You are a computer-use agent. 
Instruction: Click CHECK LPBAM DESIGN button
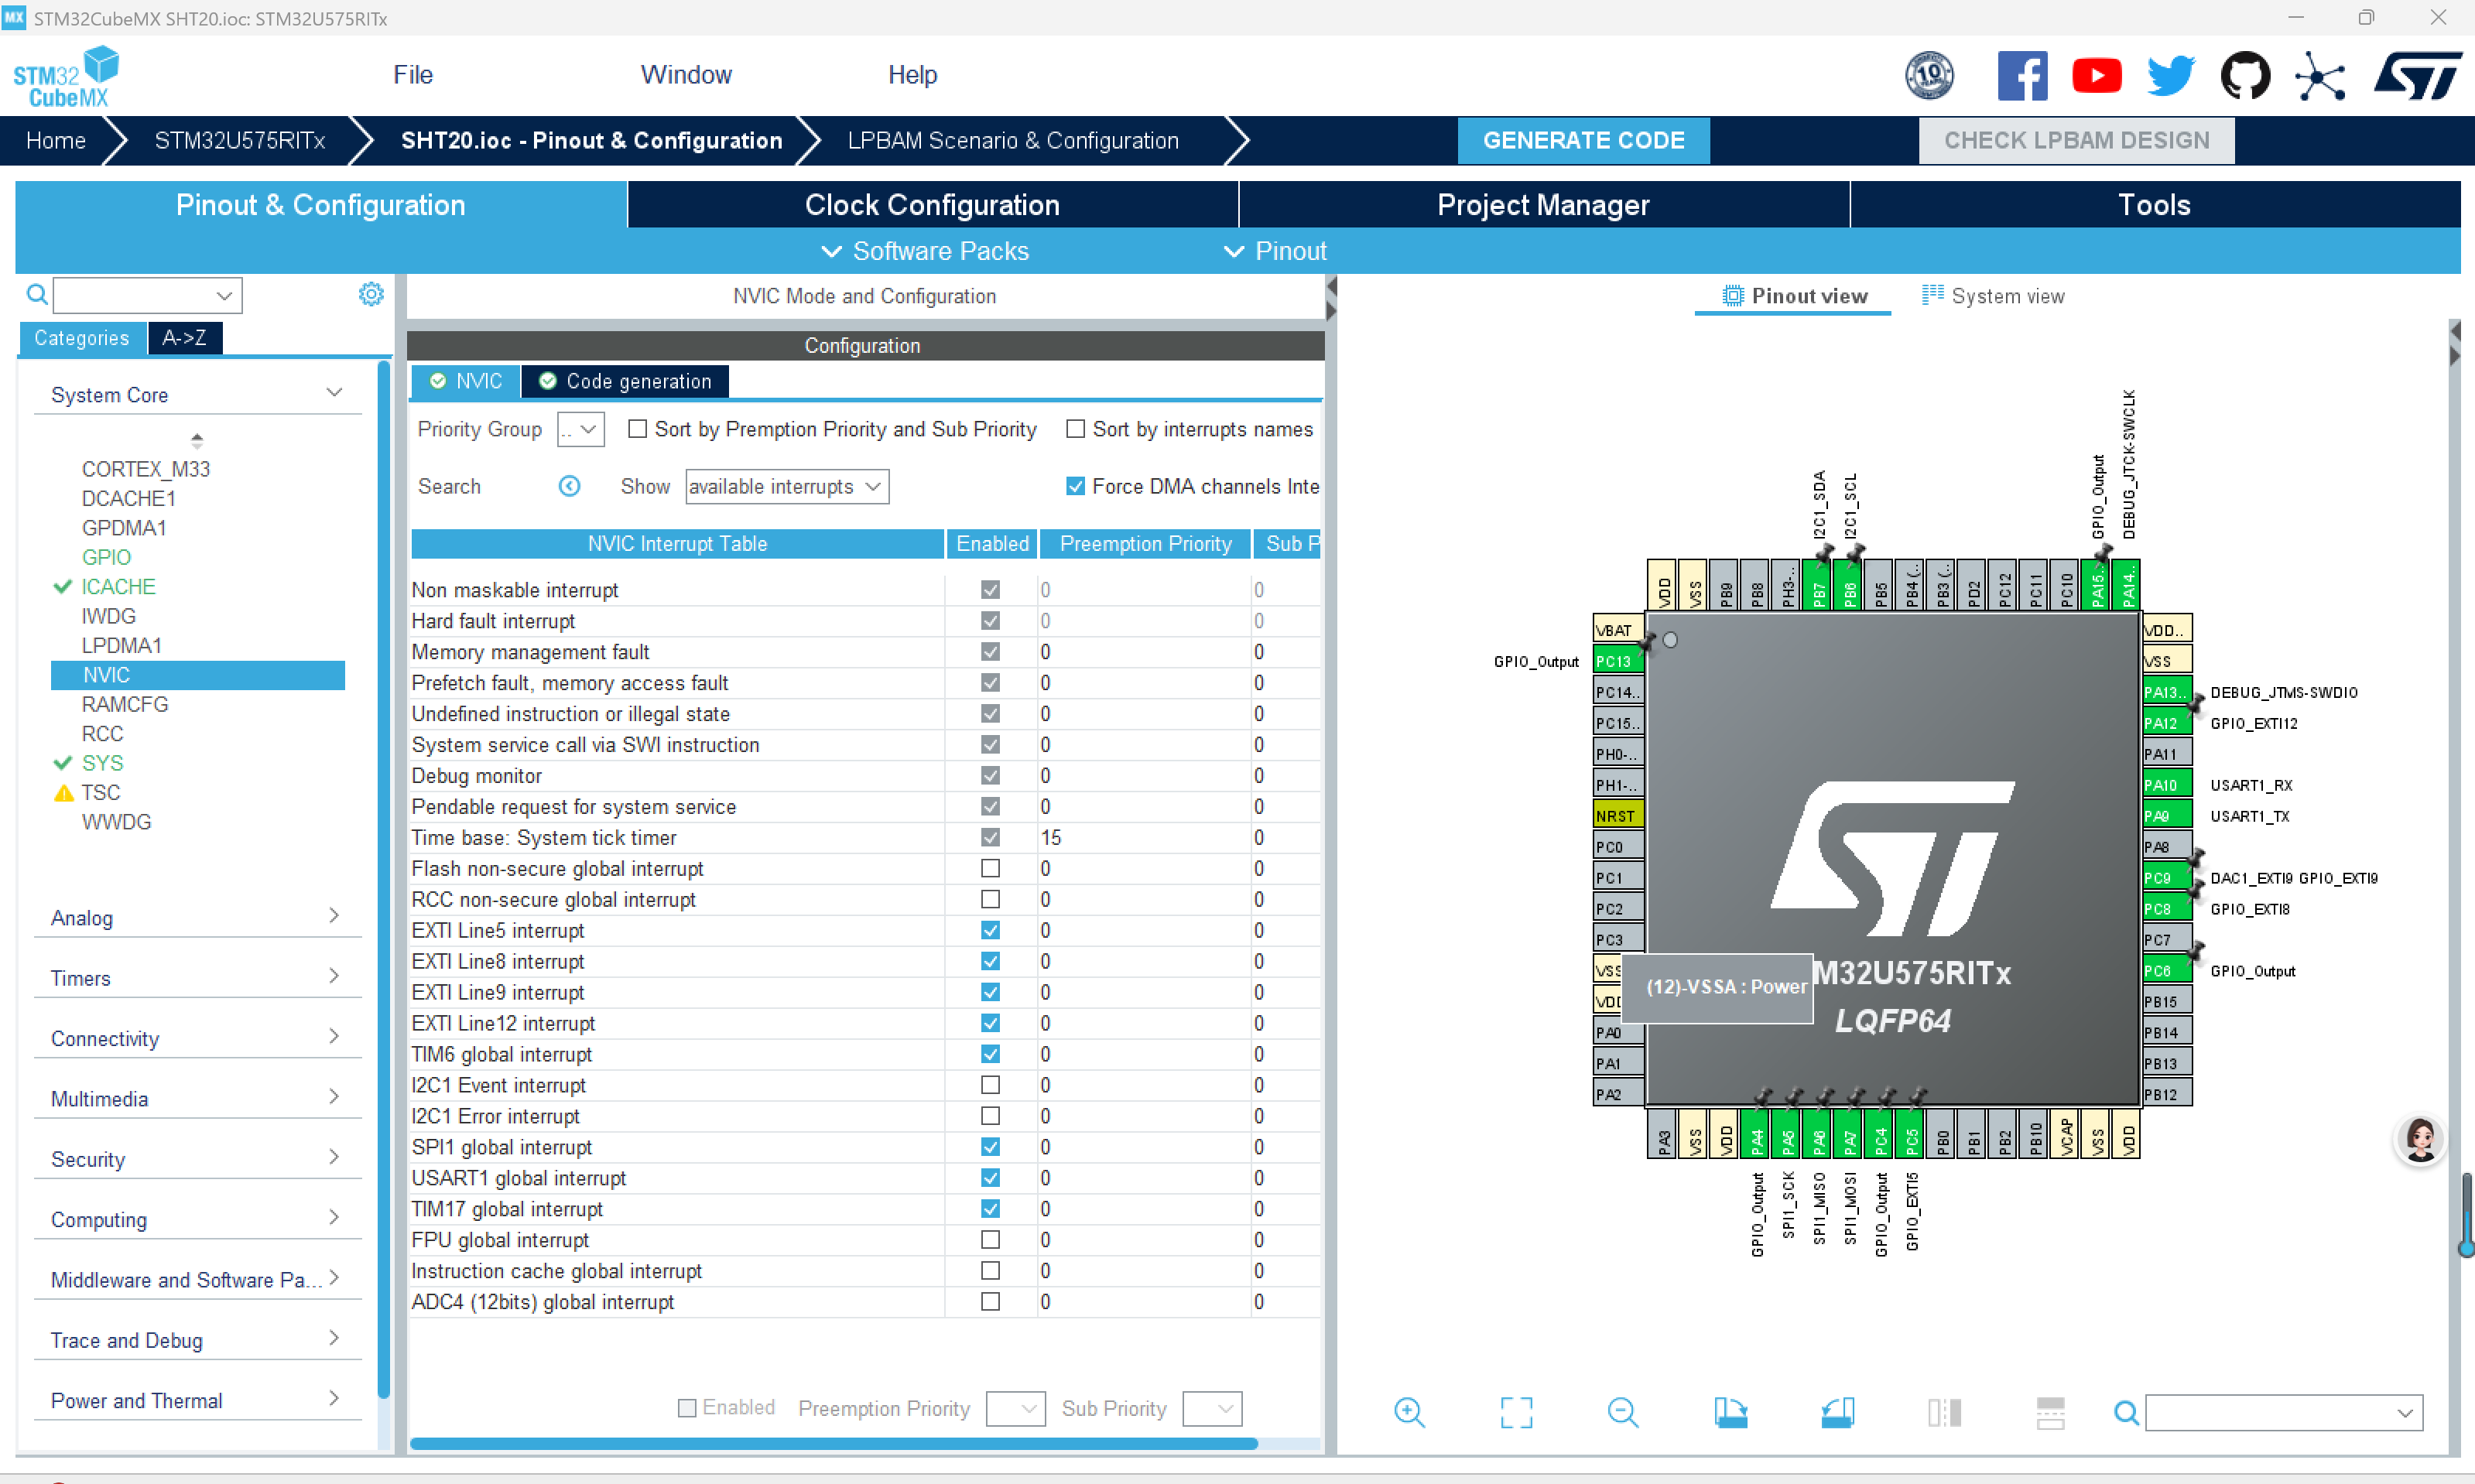[2076, 140]
